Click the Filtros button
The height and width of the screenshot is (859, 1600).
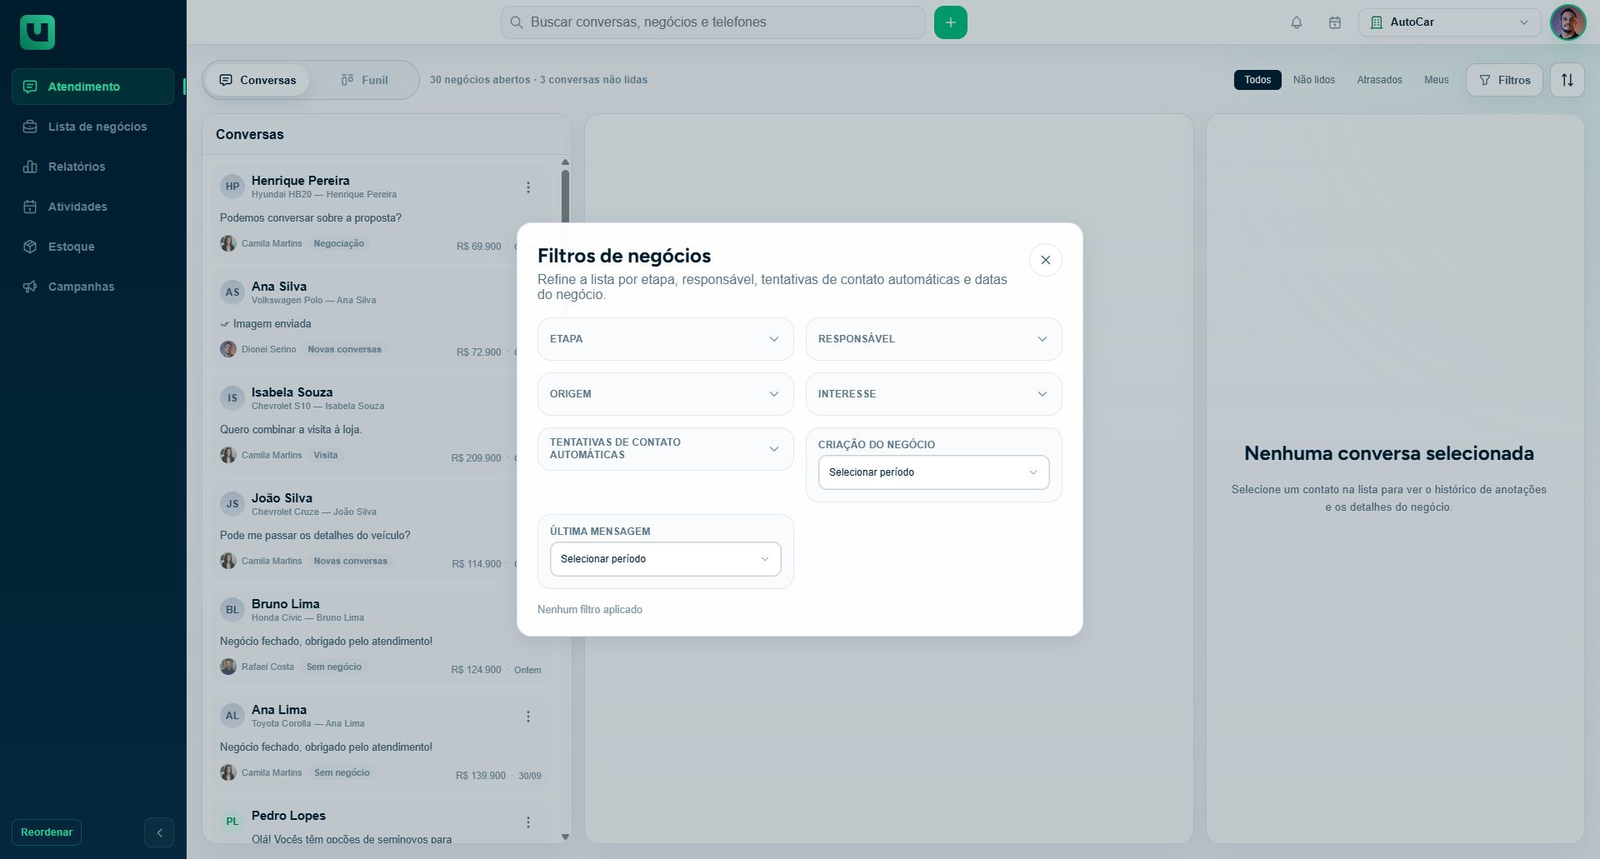coord(1504,80)
